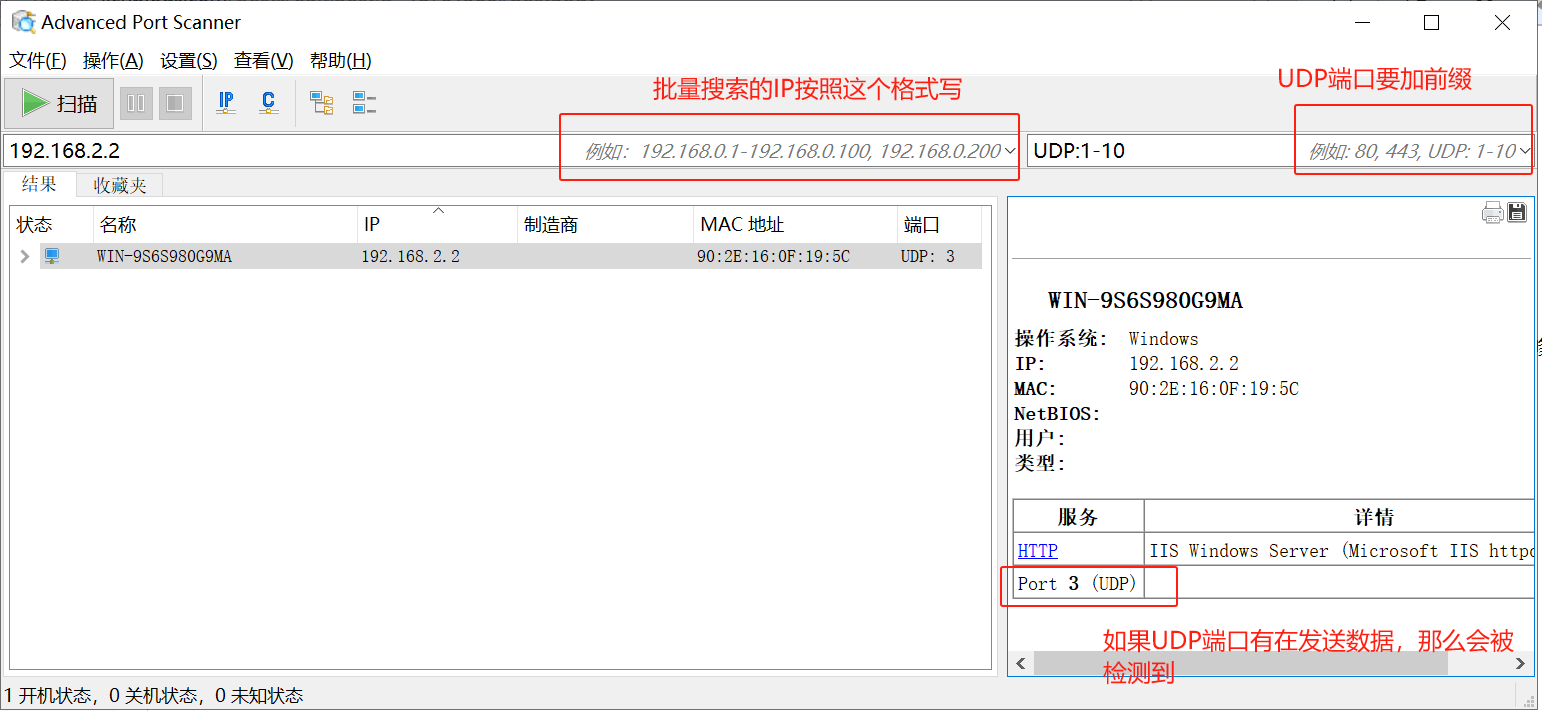Sort by the IP column header
Image resolution: width=1542 pixels, height=711 pixels.
437,225
